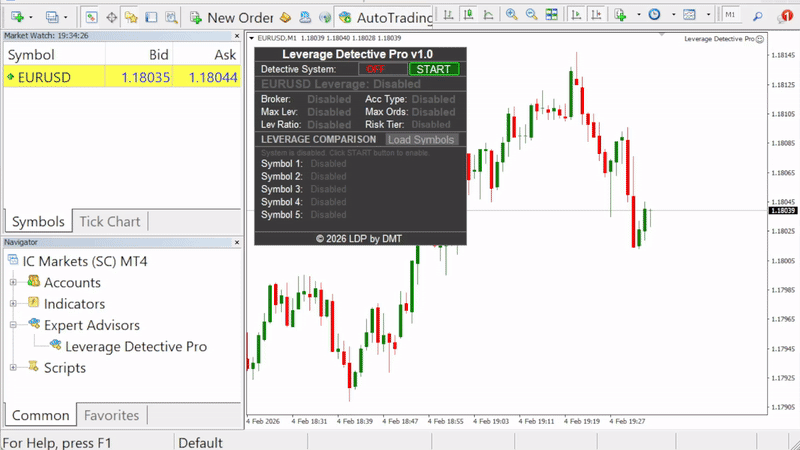800x450 pixels.
Task: Click the EURUSD bid price 1.18035
Action: click(x=145, y=78)
